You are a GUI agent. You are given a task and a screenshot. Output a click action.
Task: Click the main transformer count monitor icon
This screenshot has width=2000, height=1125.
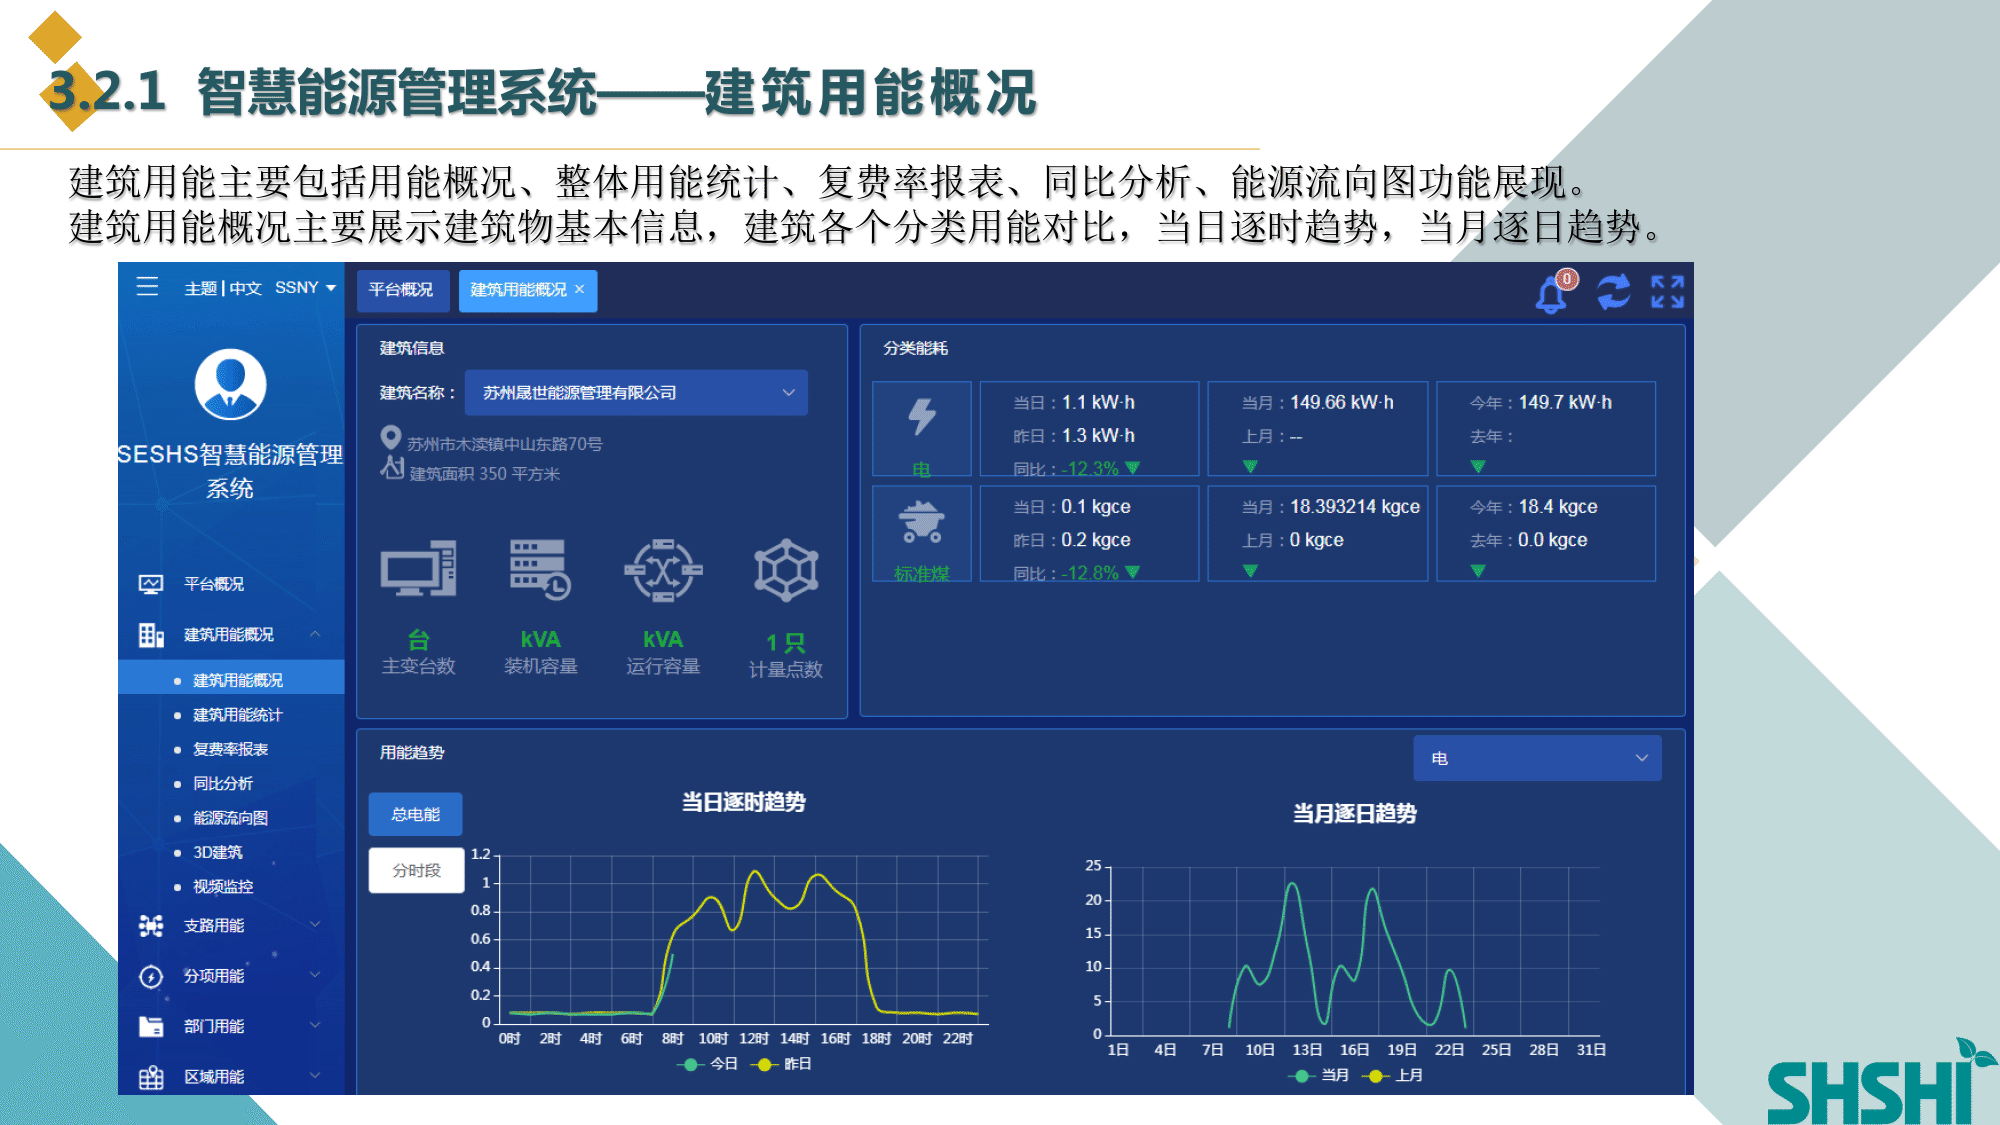coord(419,570)
